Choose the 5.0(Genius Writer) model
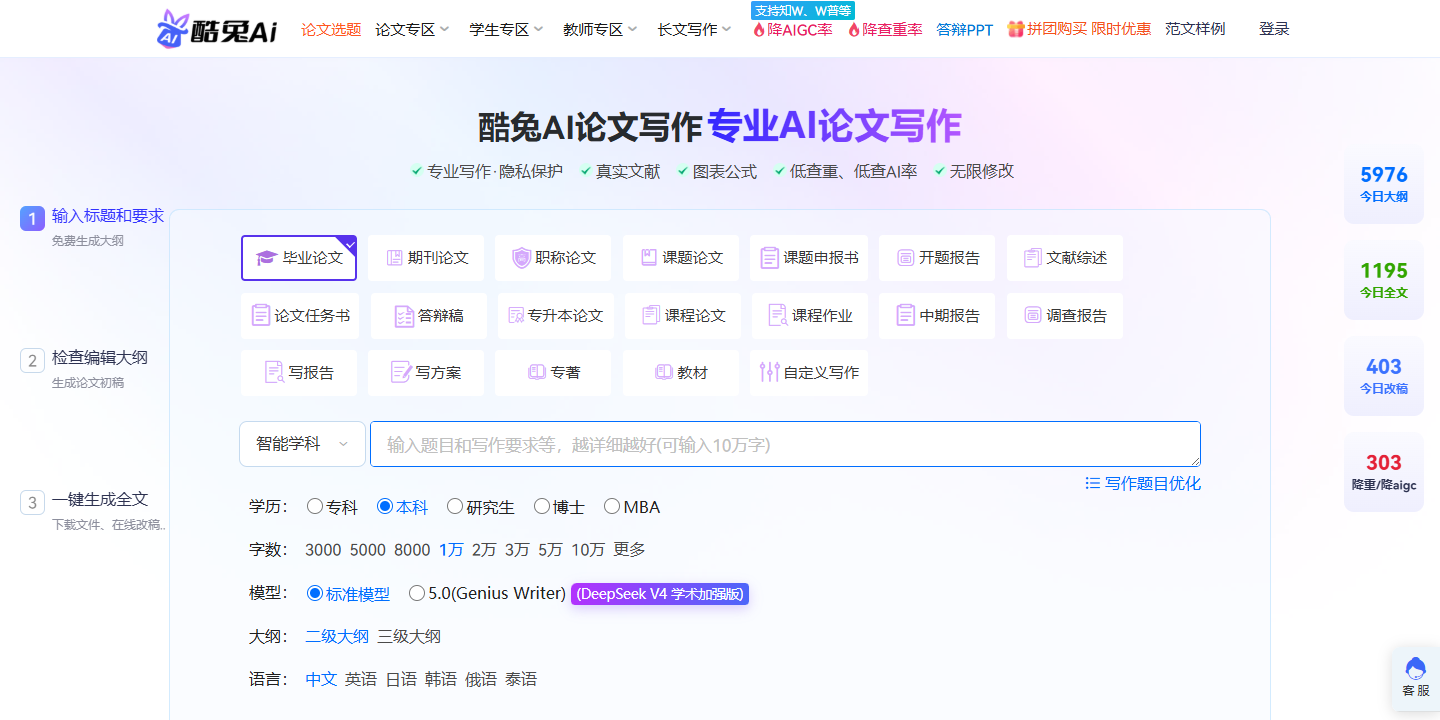Screen dimensions: 1440x720 (x=417, y=593)
